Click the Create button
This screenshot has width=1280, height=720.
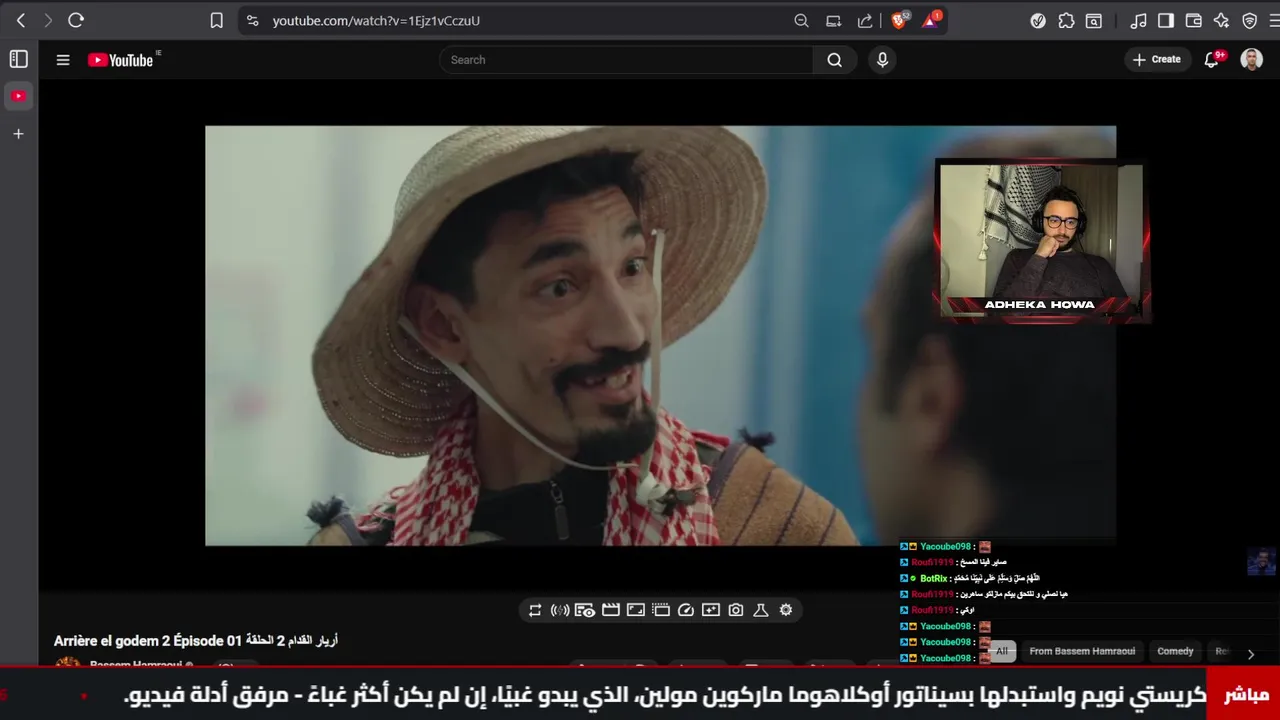pyautogui.click(x=1156, y=60)
